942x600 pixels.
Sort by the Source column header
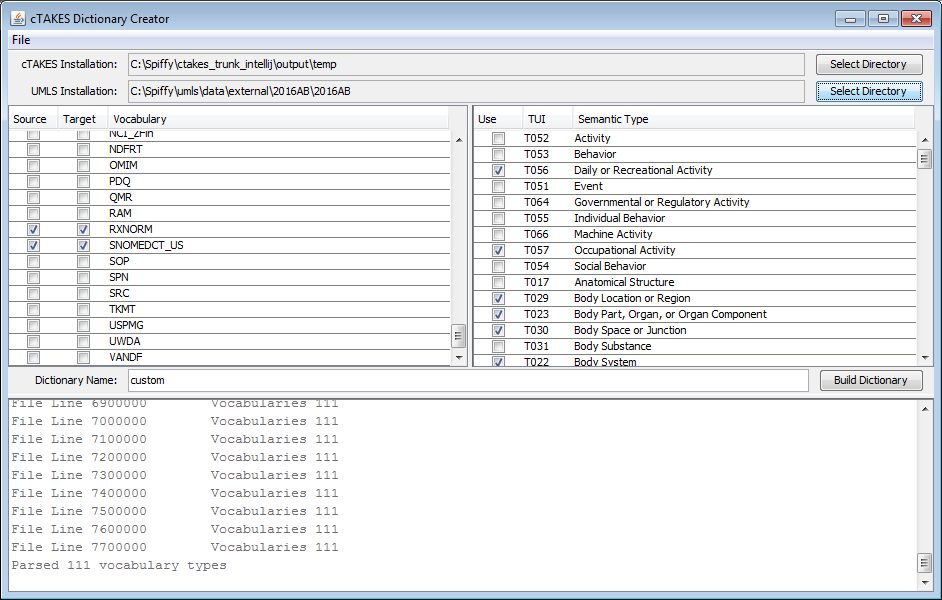33,119
